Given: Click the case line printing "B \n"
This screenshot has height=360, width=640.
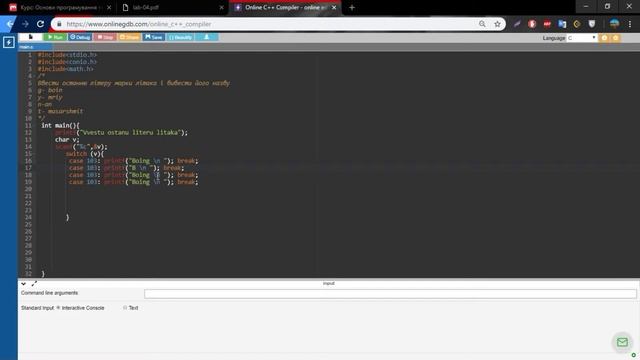Looking at the screenshot, I should 127,168.
